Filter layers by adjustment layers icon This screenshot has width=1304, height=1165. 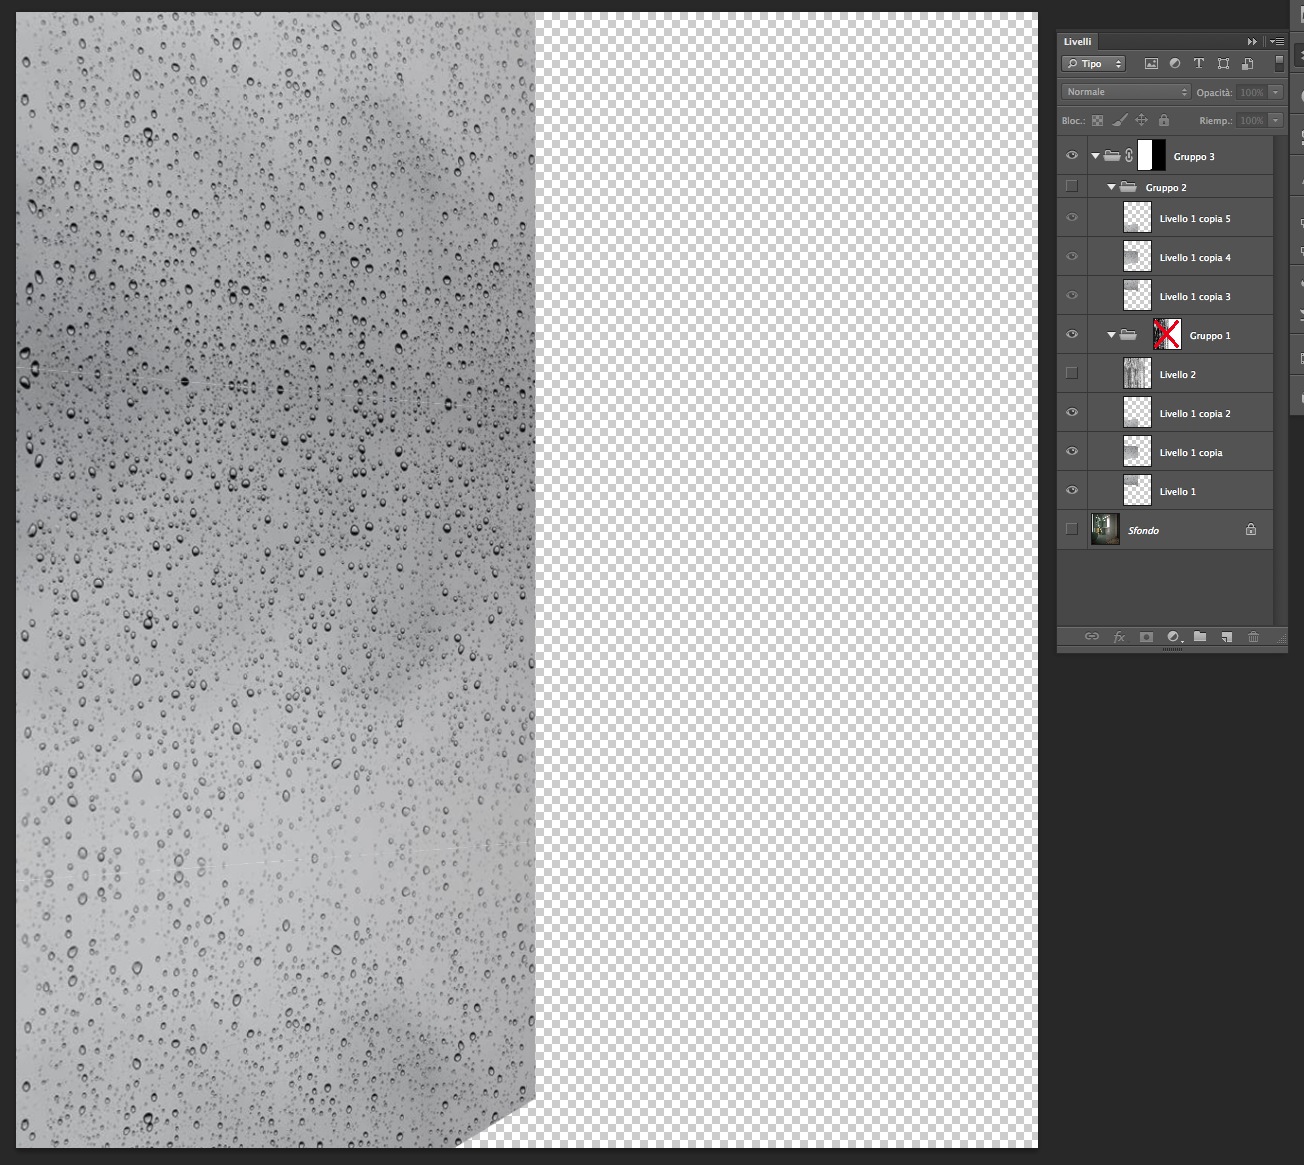(1175, 64)
